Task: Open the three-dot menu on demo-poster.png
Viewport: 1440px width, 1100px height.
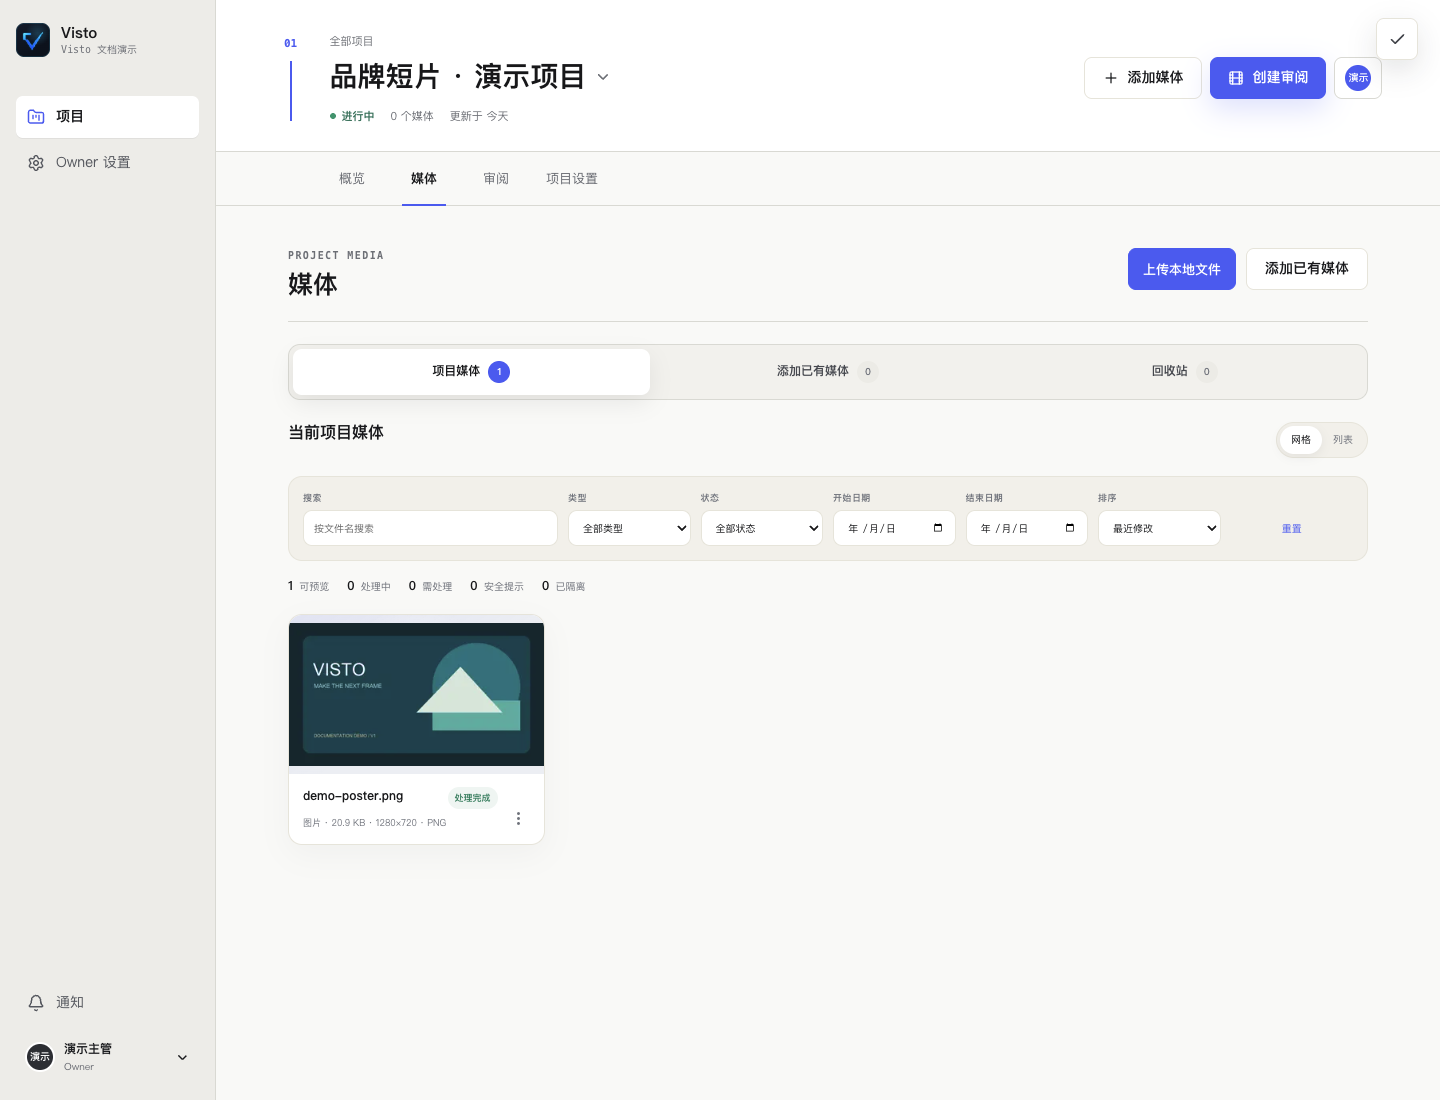Action: [518, 818]
